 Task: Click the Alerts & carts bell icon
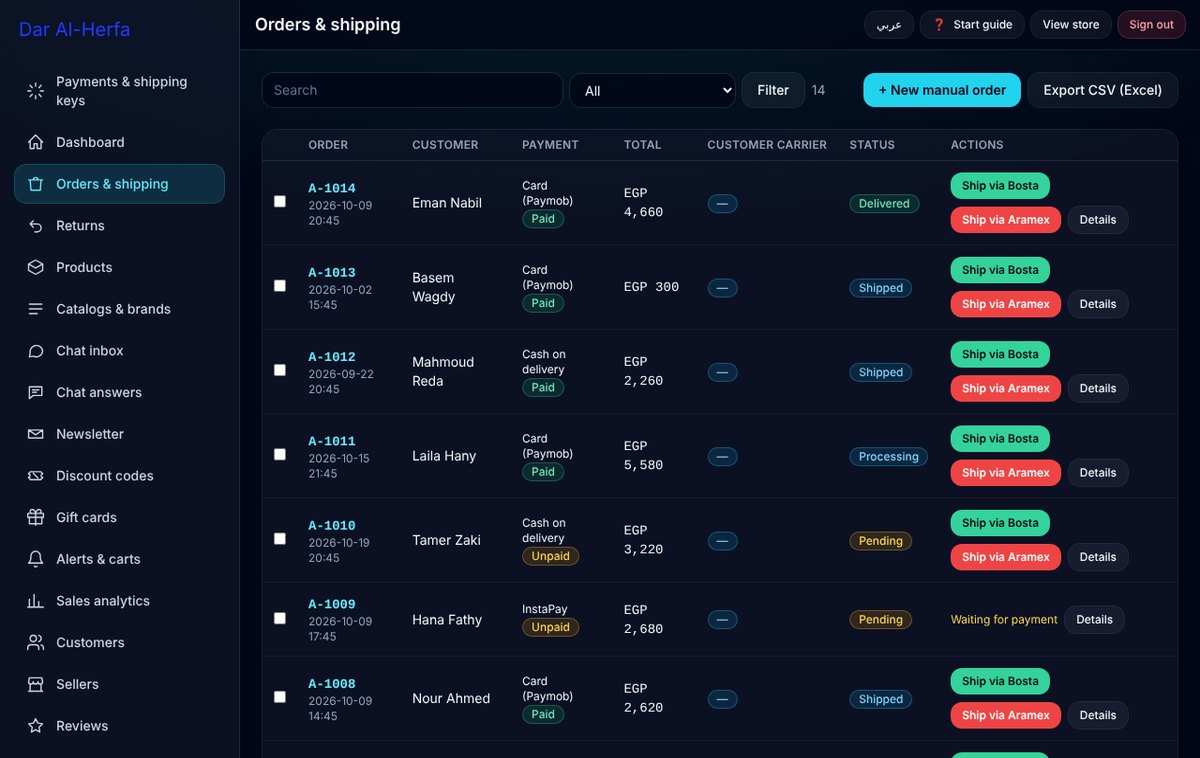pos(36,559)
